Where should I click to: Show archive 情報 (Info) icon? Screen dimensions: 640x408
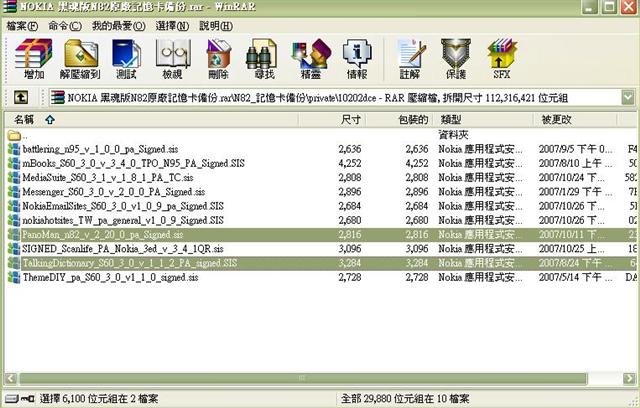[355, 59]
